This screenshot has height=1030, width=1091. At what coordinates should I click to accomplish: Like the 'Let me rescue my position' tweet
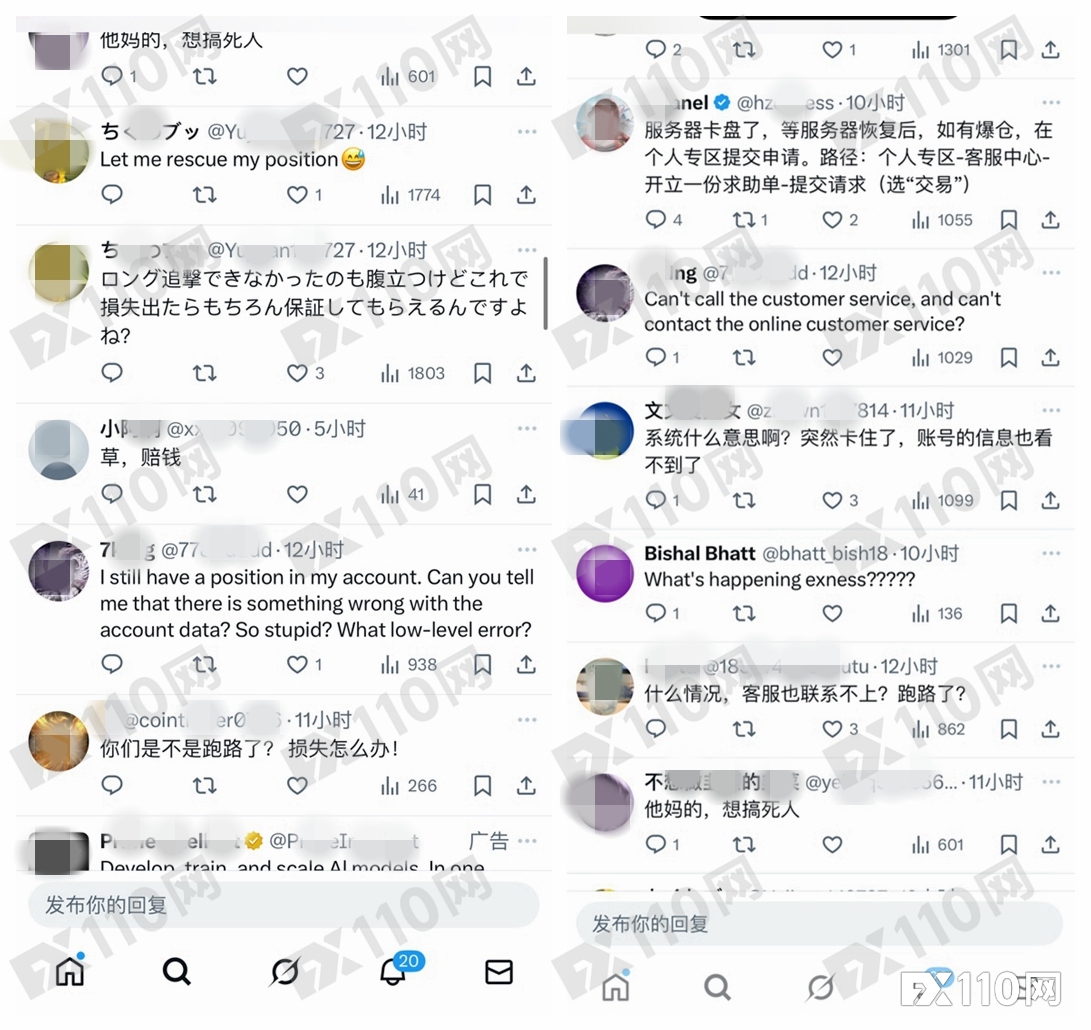tap(298, 195)
